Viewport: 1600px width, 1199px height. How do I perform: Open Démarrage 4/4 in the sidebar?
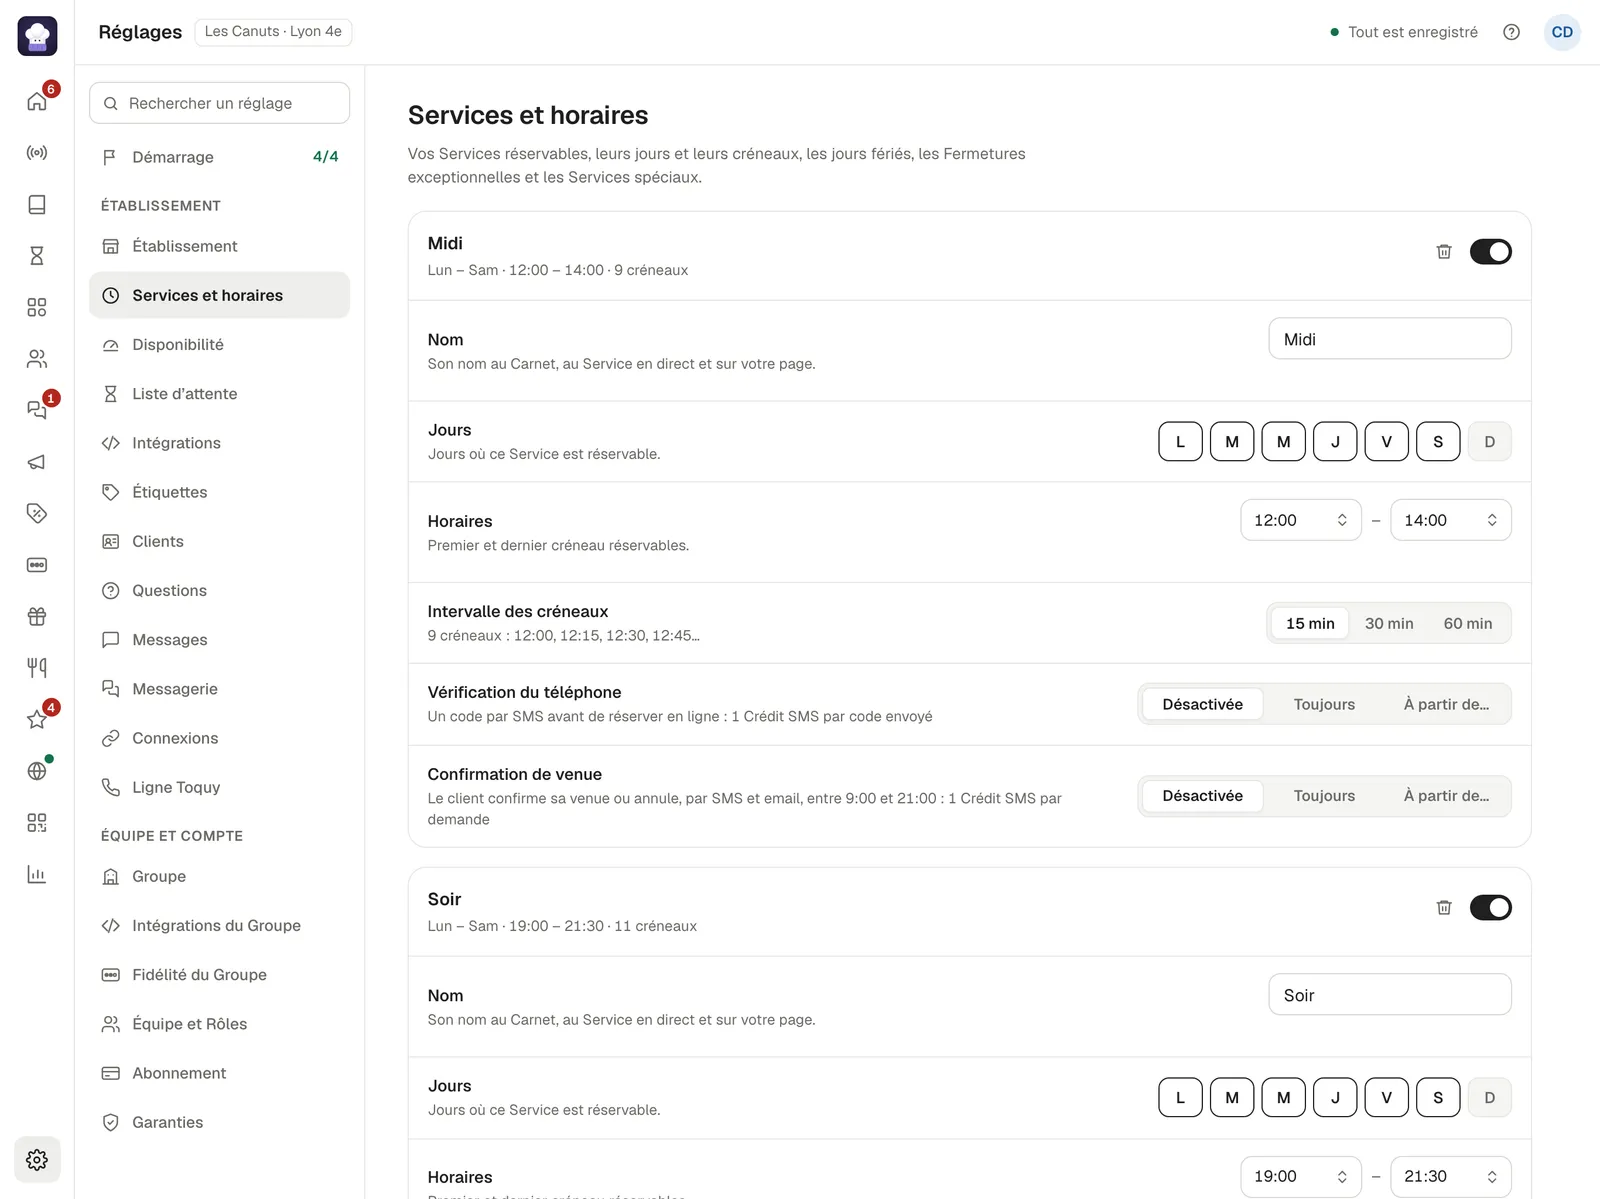(219, 157)
